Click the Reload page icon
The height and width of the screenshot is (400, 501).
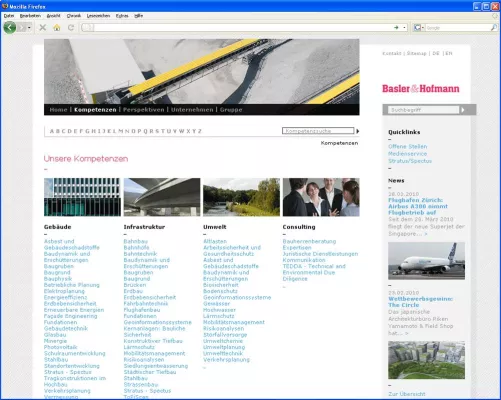pyautogui.click(x=71, y=28)
